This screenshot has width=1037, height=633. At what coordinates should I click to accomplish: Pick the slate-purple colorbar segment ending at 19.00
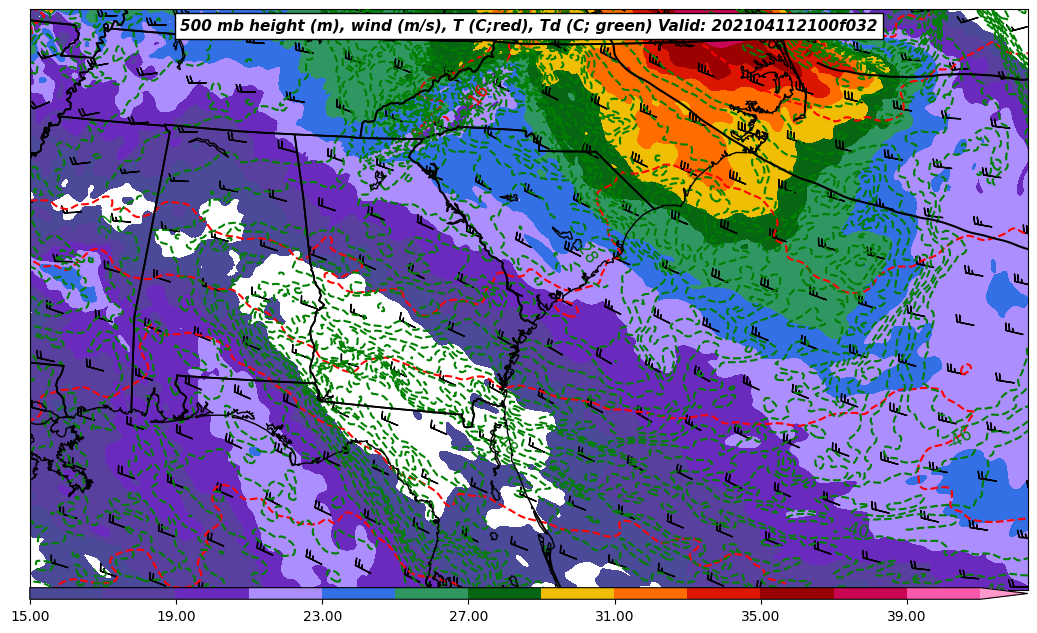pyautogui.click(x=140, y=593)
